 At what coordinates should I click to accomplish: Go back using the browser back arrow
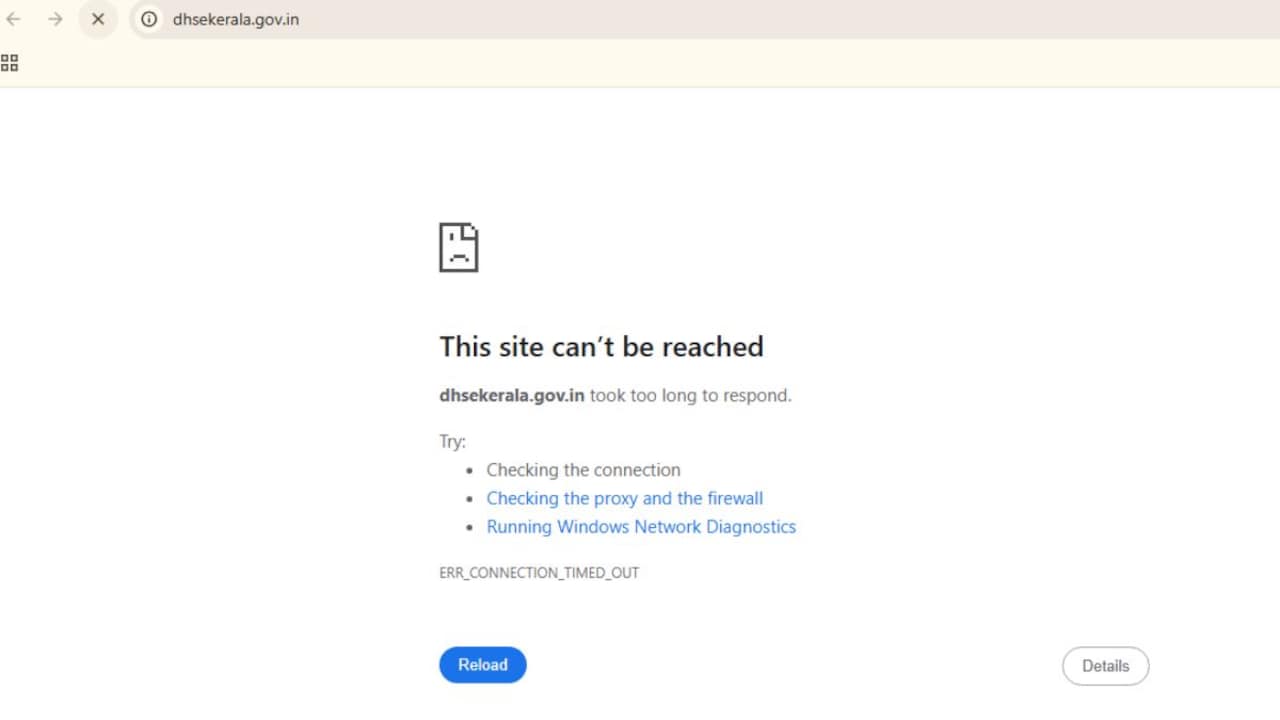click(x=14, y=19)
